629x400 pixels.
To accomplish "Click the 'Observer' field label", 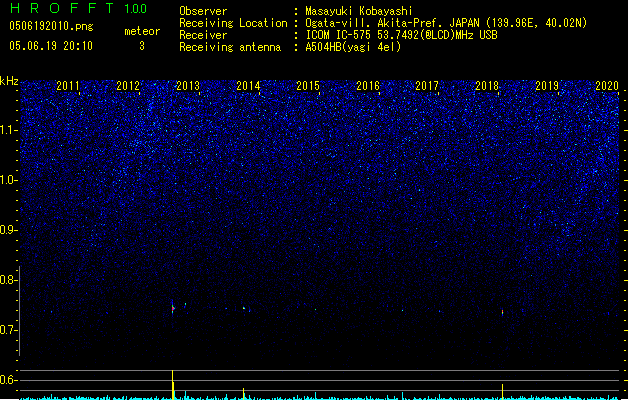I will [x=203, y=11].
